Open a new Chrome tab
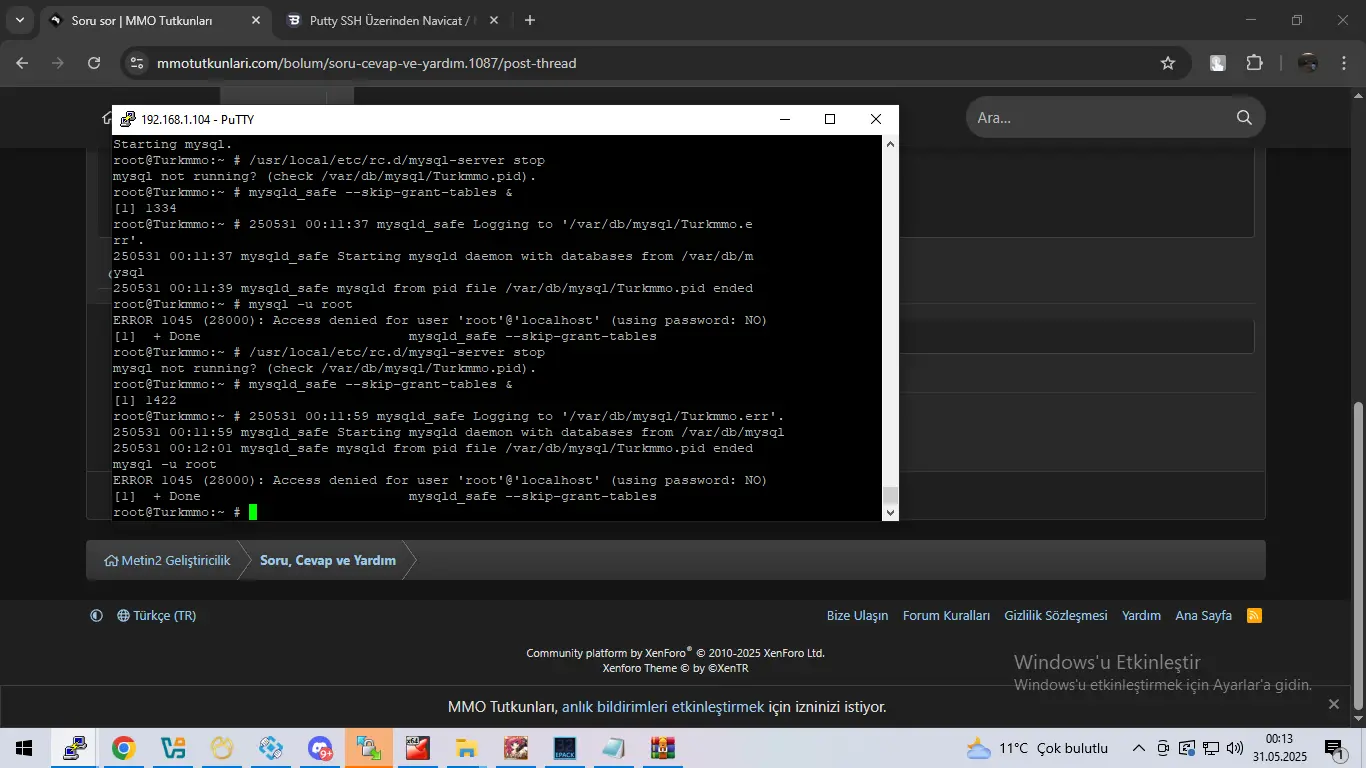Screen dimensions: 1366x768 click(530, 20)
